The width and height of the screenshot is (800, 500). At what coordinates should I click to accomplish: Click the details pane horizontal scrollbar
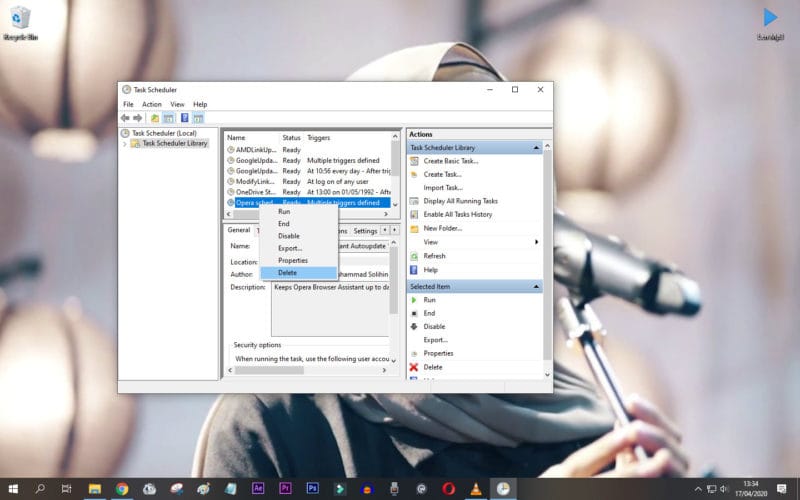tap(308, 370)
